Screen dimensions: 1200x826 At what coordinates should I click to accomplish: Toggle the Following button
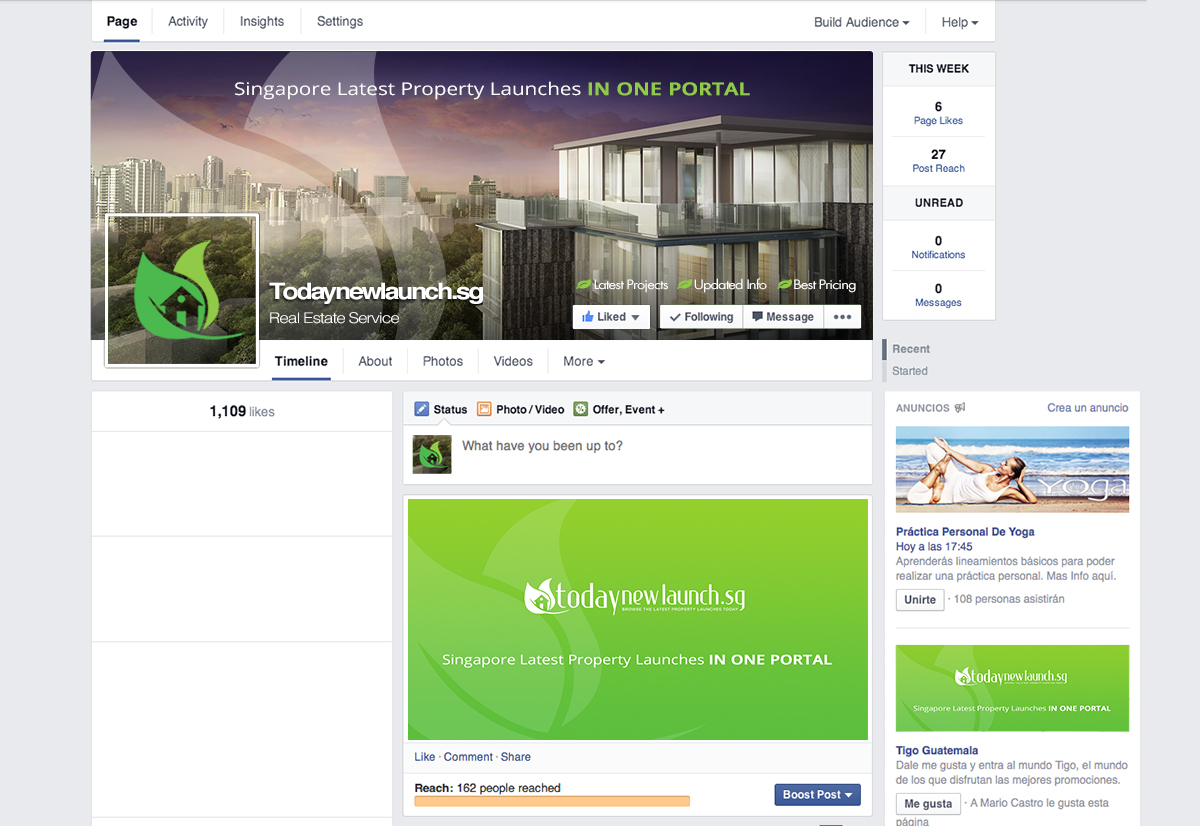tap(701, 317)
